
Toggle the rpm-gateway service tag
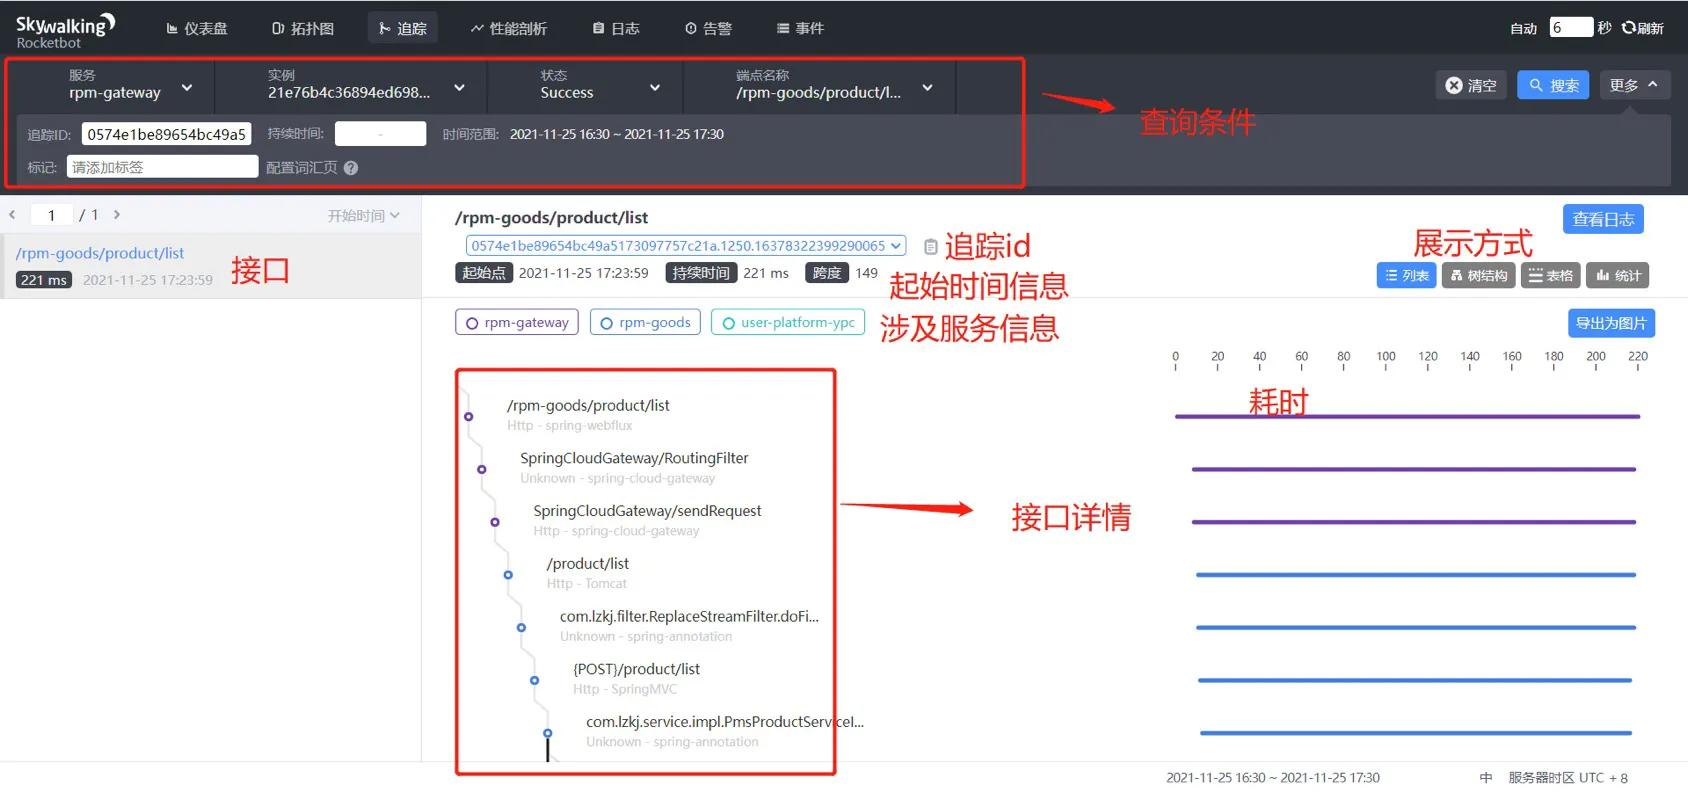(517, 323)
